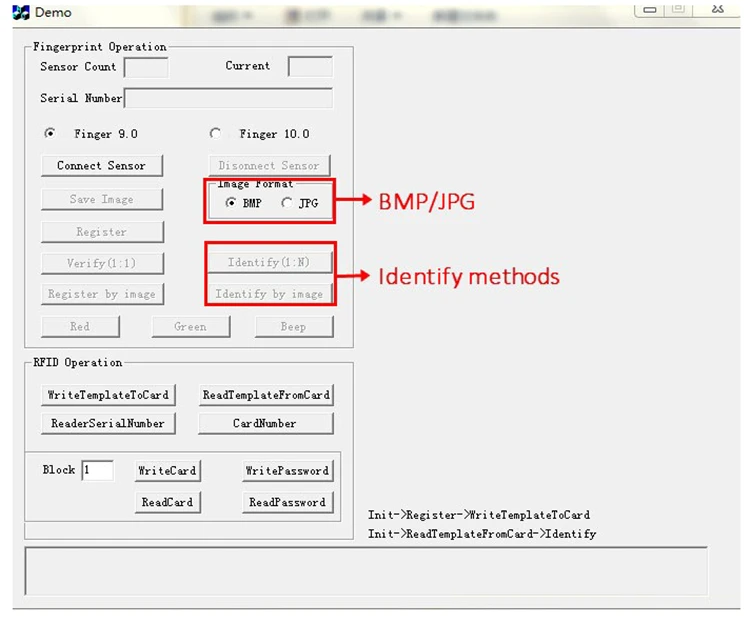Screen dimensions: 750x623
Task: Click the status message box at bottom
Action: [366, 571]
